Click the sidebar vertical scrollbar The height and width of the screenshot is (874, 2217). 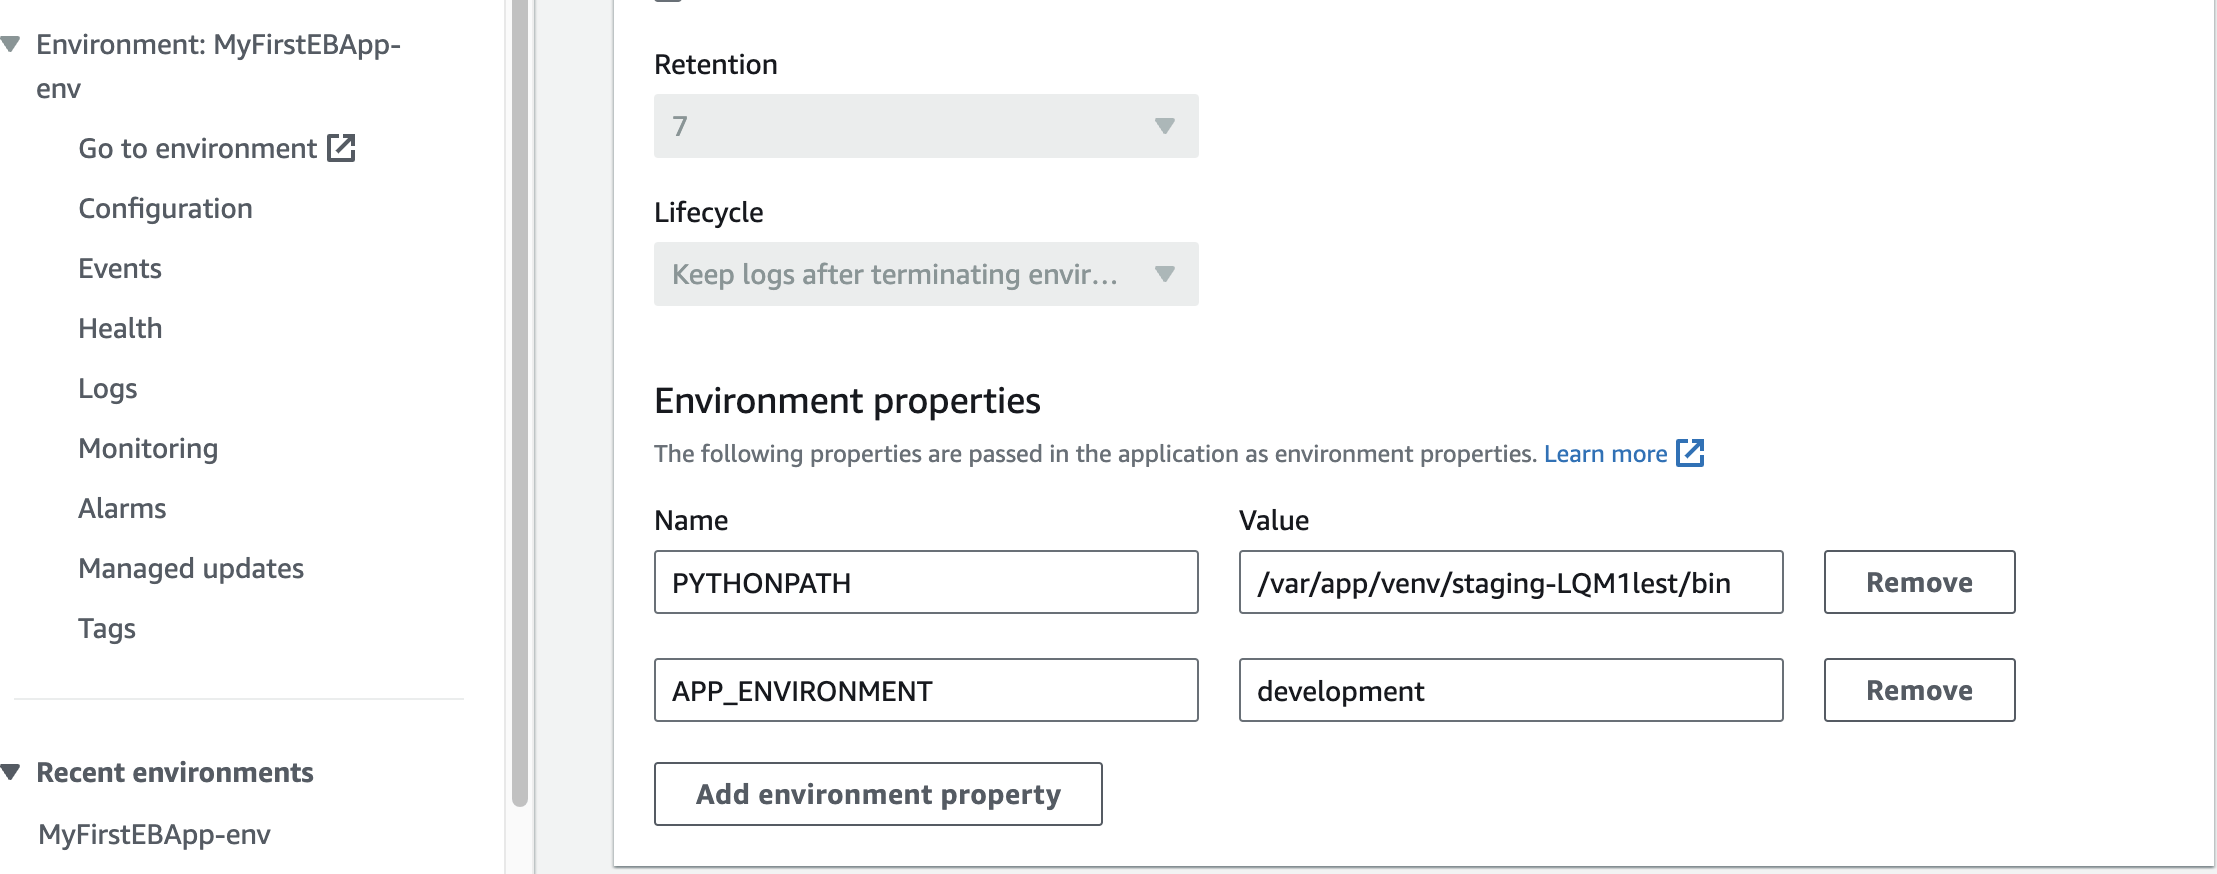(519, 400)
